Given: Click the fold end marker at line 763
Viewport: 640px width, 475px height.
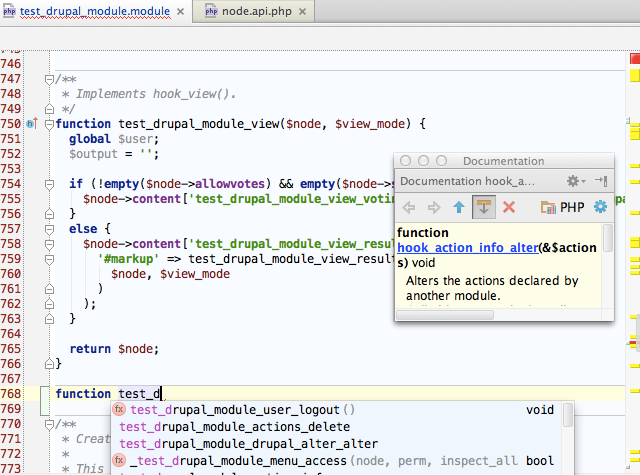Looking at the screenshot, I should [49, 319].
